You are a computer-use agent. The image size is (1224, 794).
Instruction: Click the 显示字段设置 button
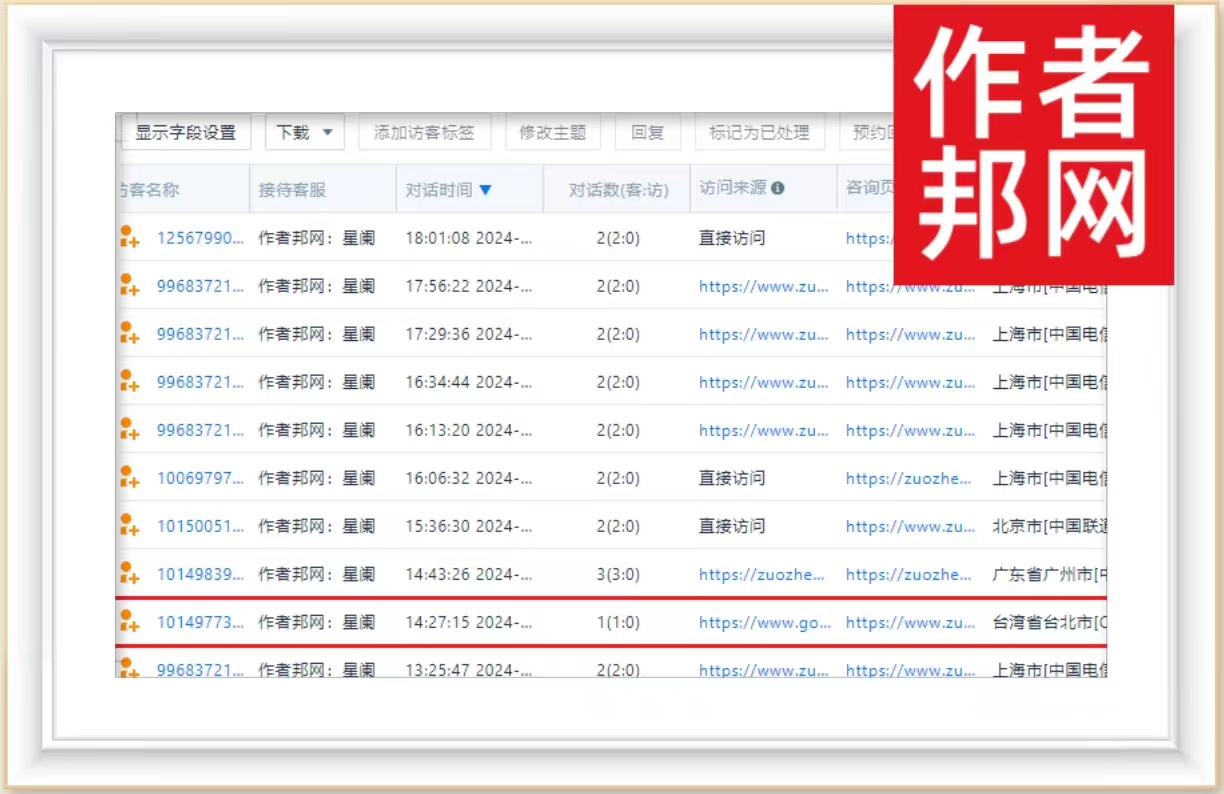[185, 133]
